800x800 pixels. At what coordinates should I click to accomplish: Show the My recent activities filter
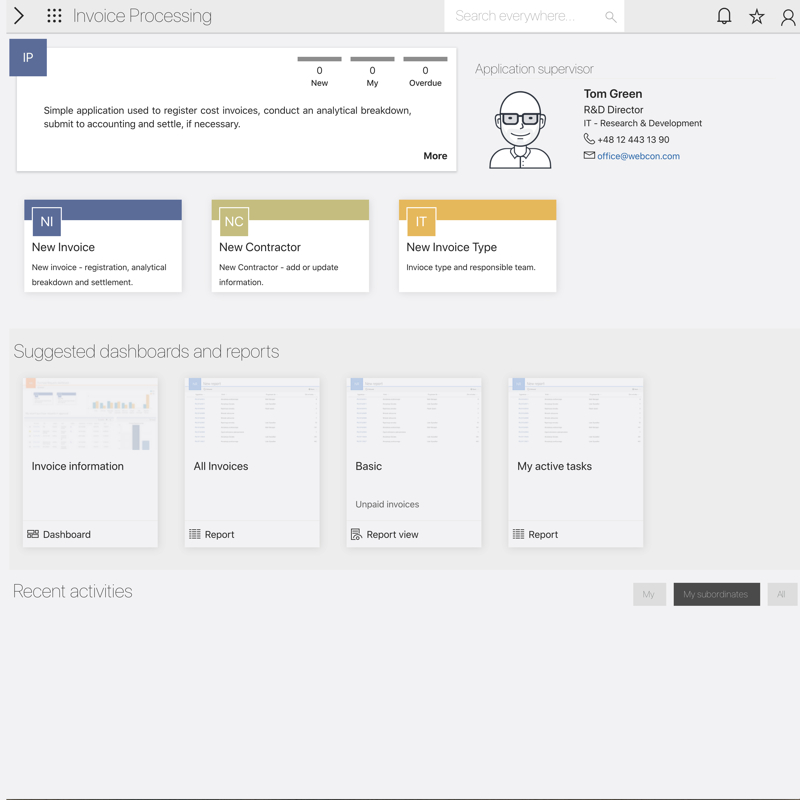(x=649, y=594)
